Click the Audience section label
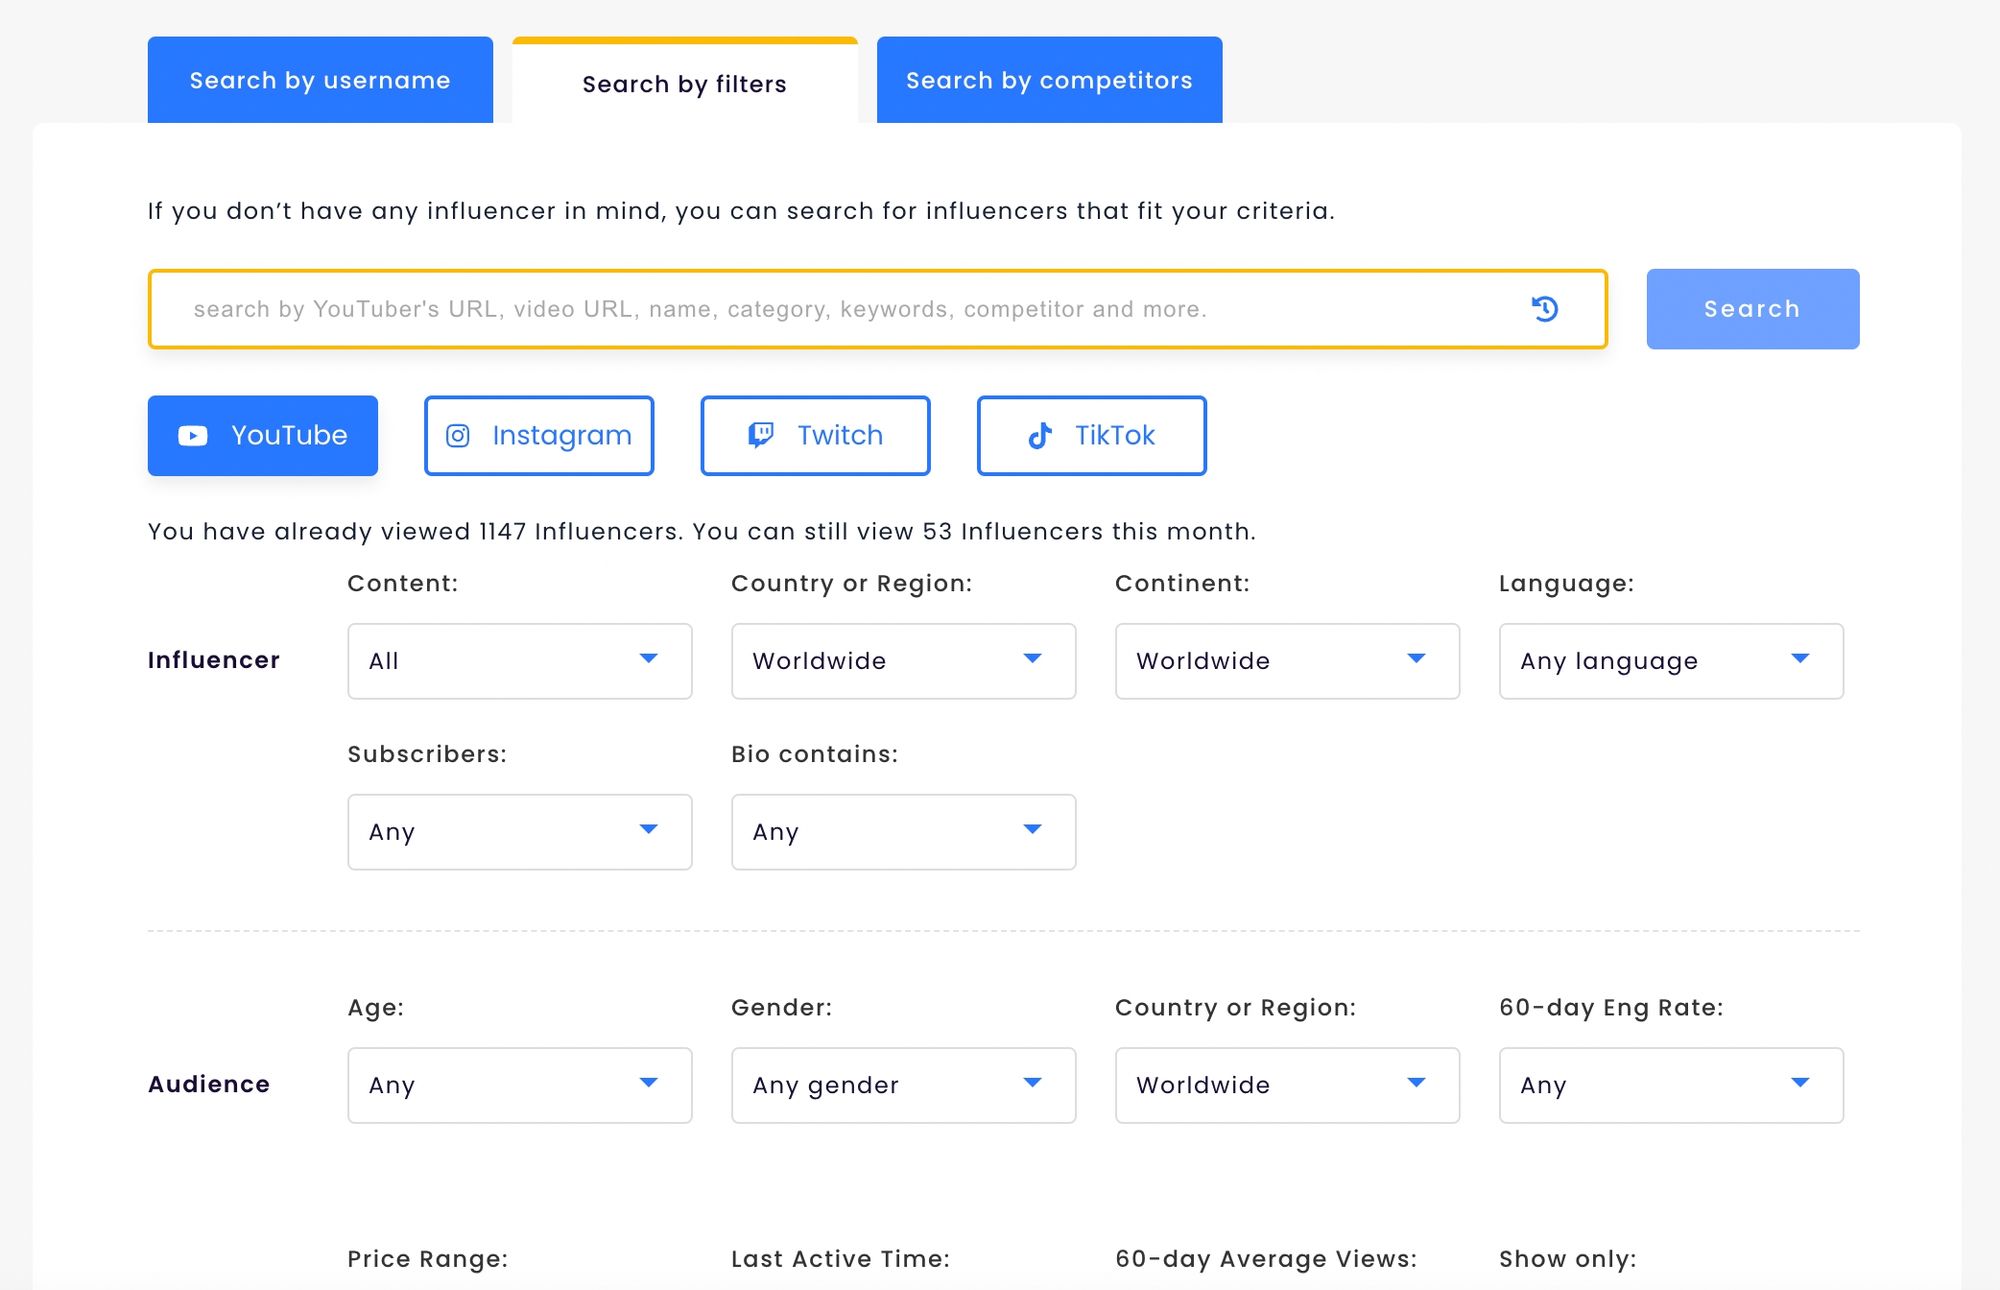This screenshot has height=1290, width=2000. click(x=209, y=1084)
